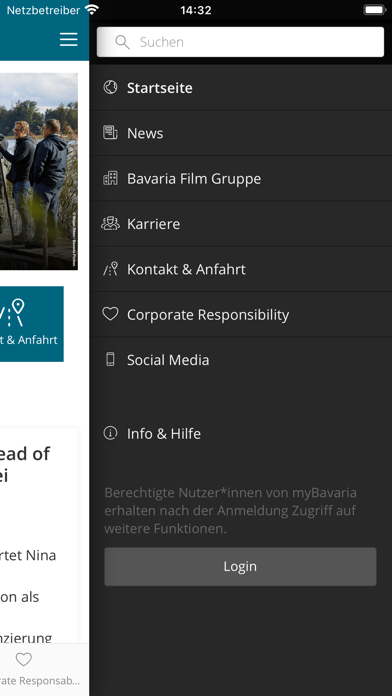Viewport: 392px width, 696px height.
Task: Click the heart icon beside Corporate Responsibility
Action: (x=110, y=314)
